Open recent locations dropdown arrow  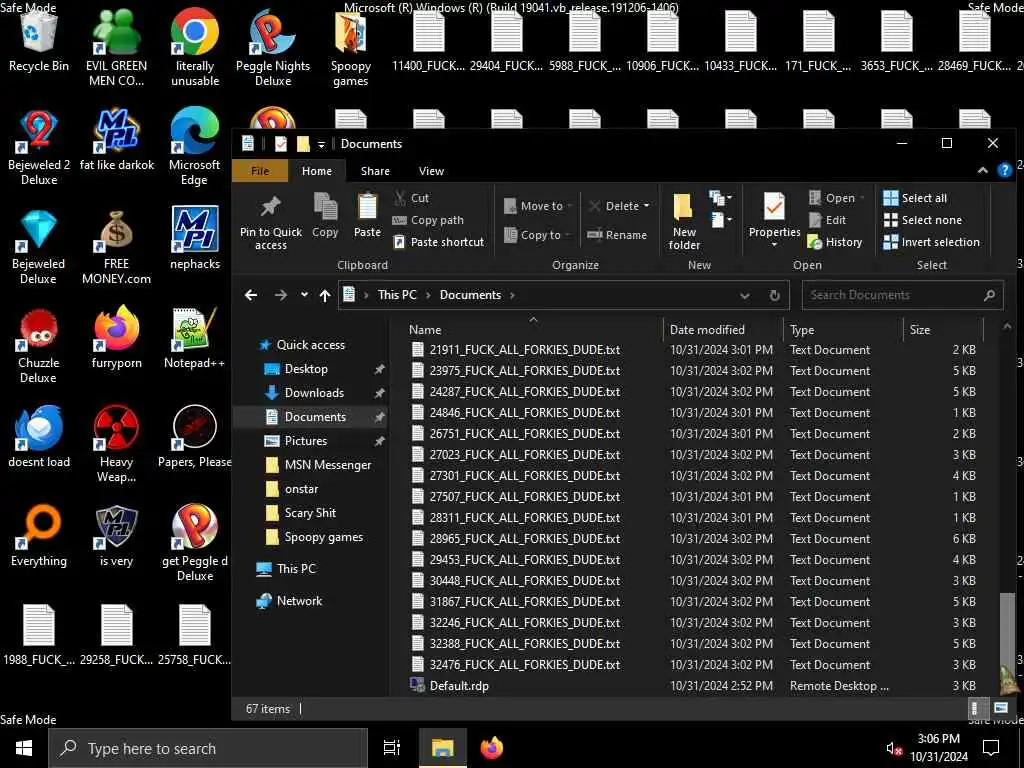tap(304, 295)
